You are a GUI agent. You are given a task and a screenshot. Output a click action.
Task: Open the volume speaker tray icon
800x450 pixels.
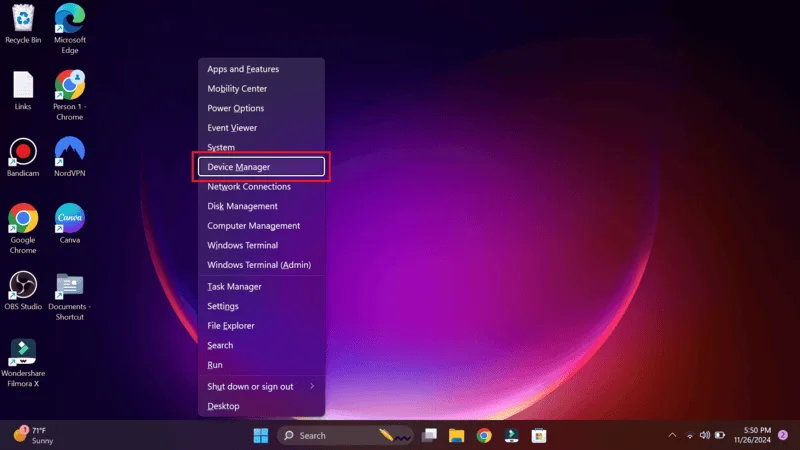705,435
